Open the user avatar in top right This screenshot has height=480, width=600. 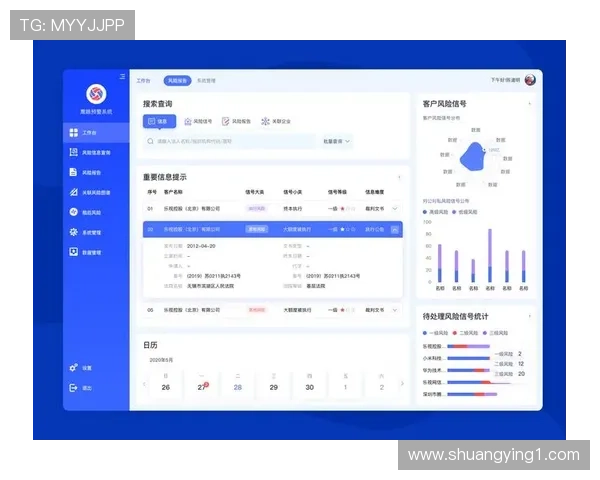pos(530,80)
